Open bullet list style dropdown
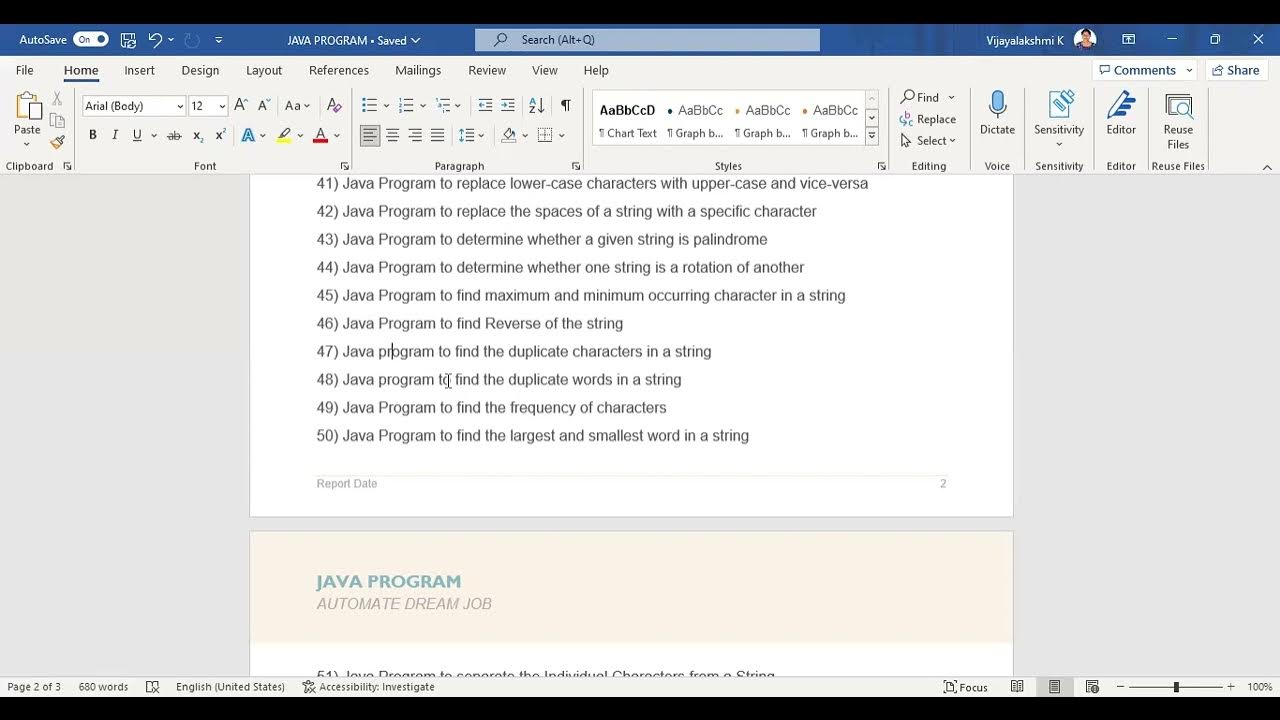The height and width of the screenshot is (720, 1280). click(x=386, y=106)
